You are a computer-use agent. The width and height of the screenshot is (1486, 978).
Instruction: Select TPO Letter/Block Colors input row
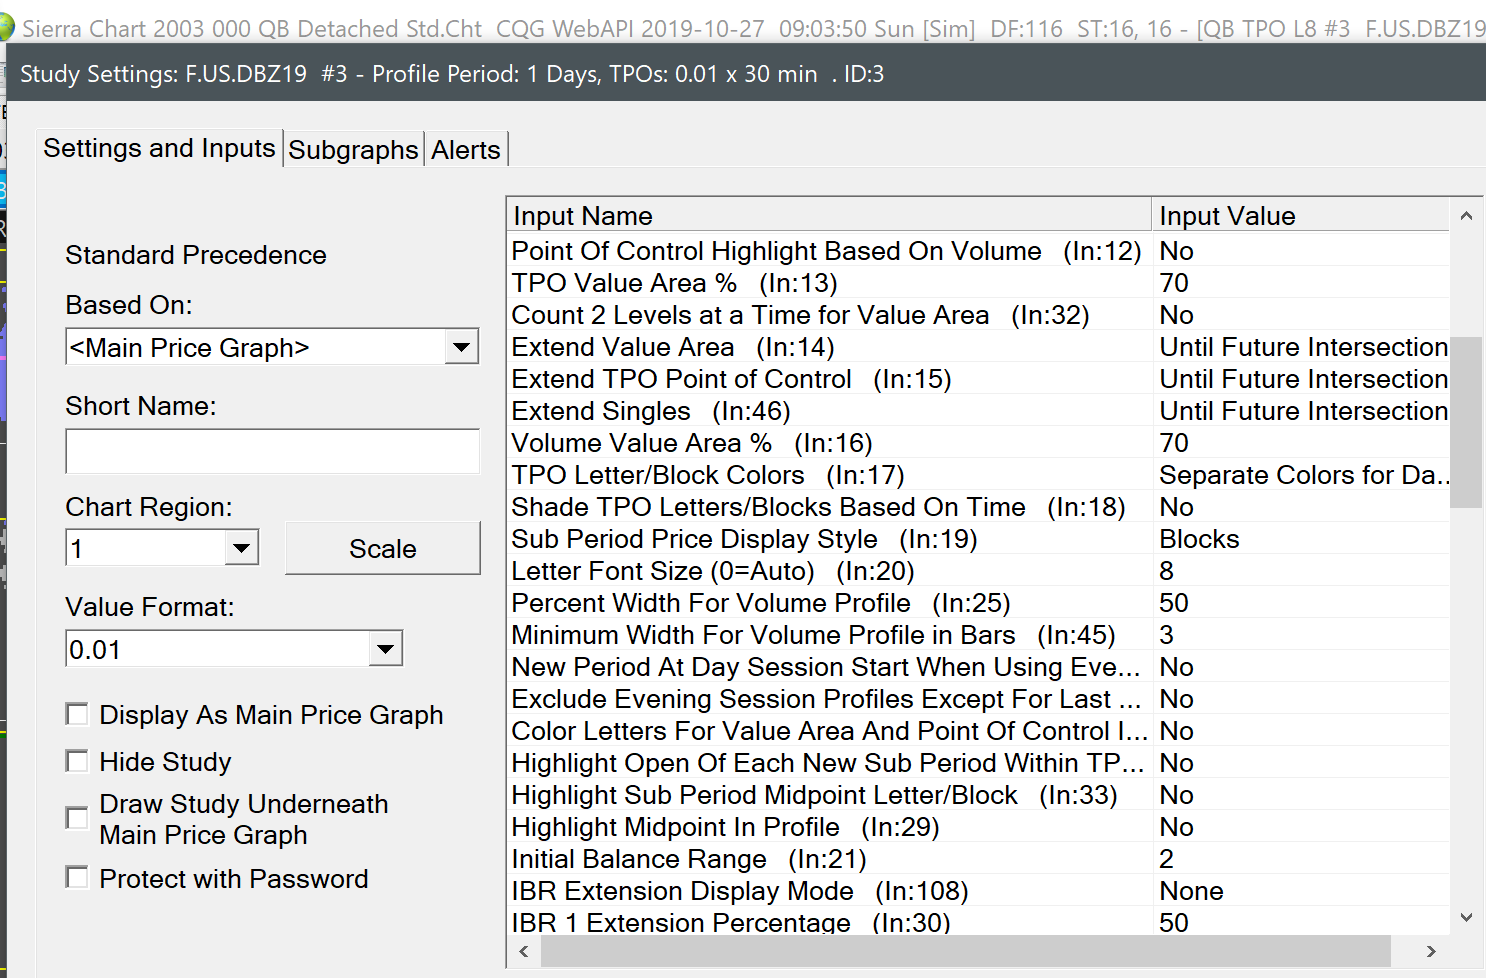[978, 475]
